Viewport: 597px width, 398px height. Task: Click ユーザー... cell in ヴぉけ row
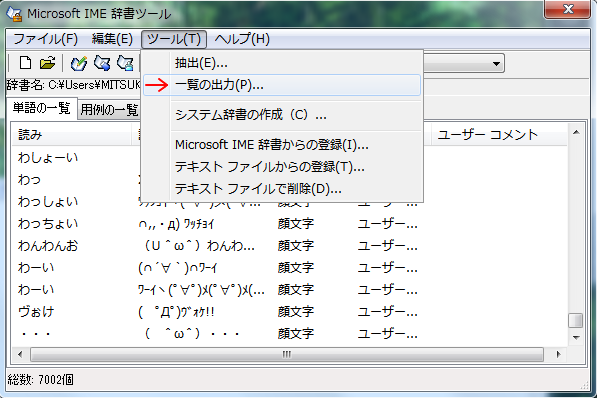387,312
